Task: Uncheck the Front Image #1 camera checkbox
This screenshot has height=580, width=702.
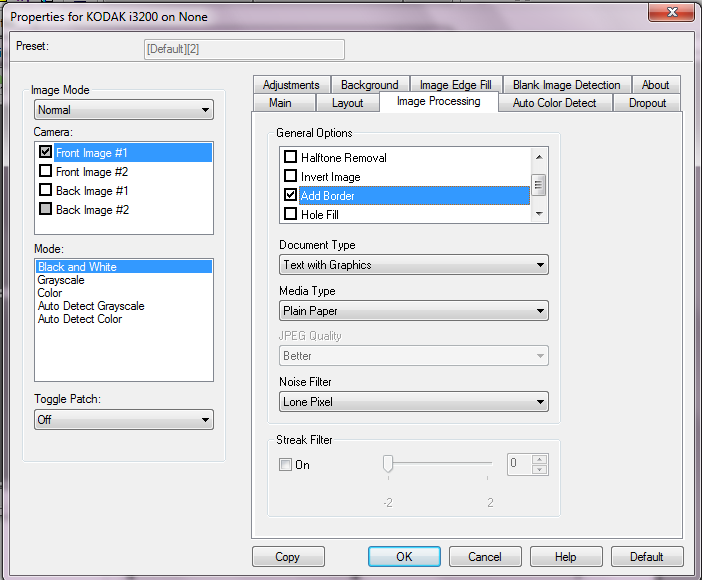Action: click(x=45, y=151)
